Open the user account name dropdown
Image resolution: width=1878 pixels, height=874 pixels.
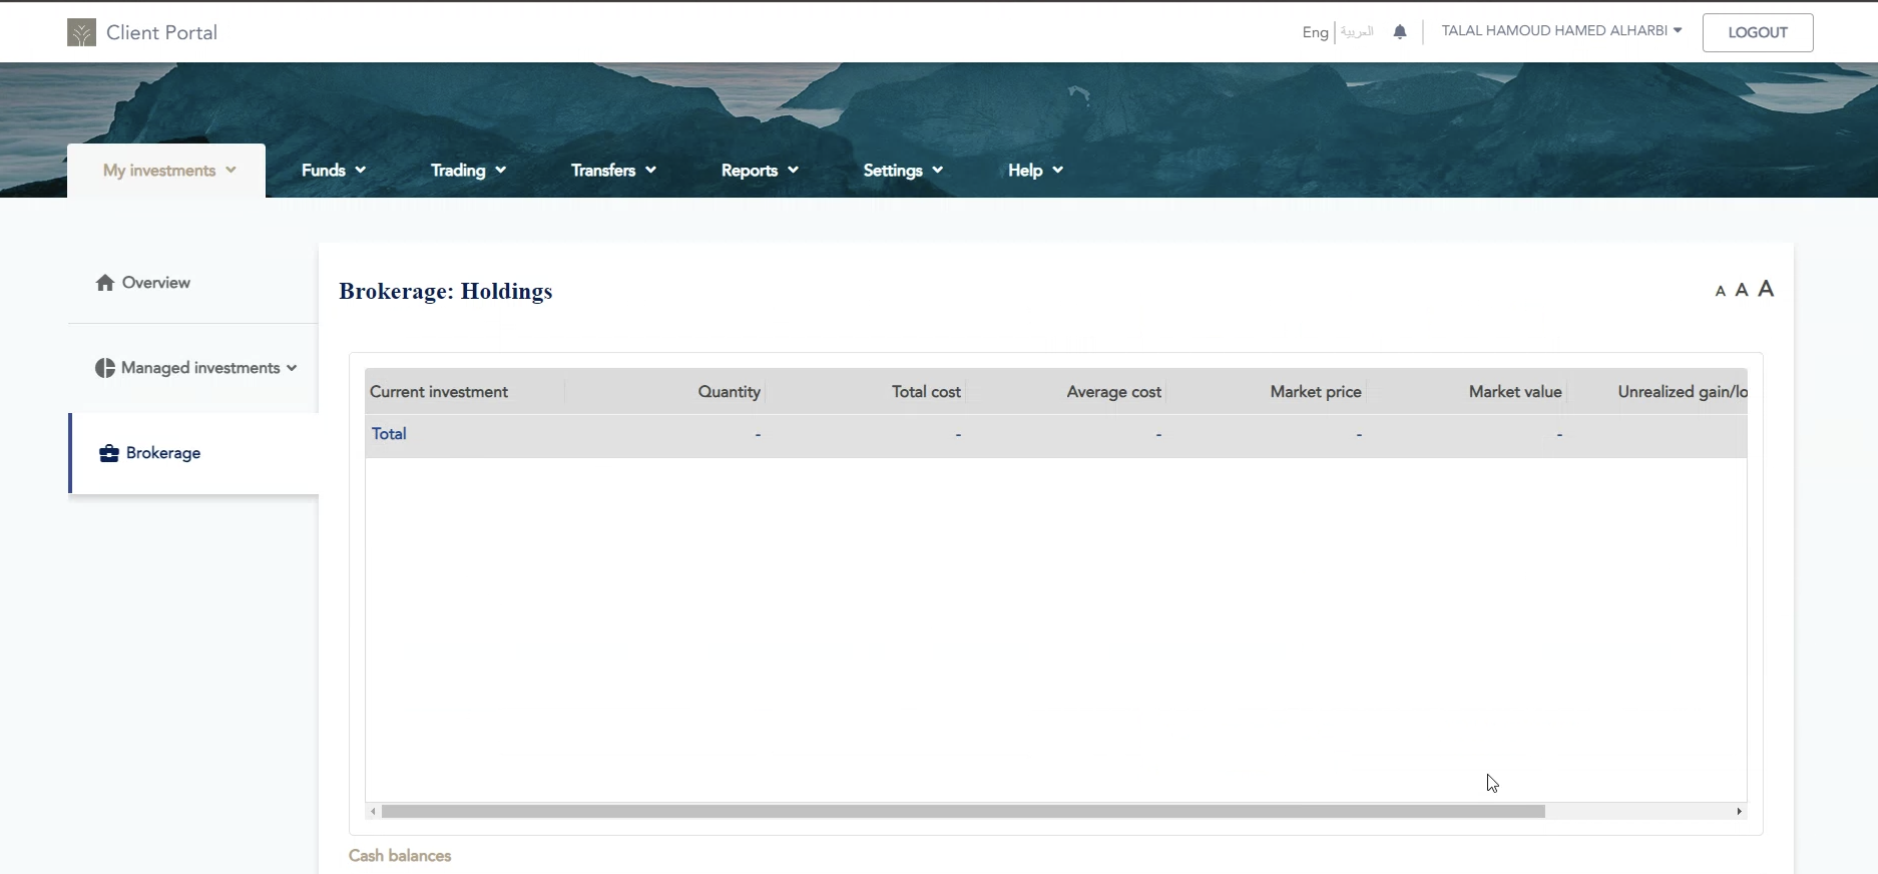pos(1560,31)
